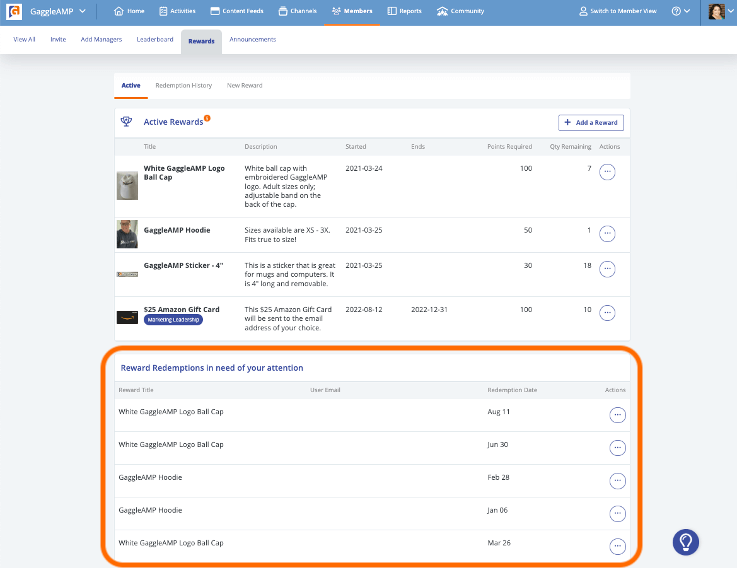Open the GaggleAMP account dropdown

click(58, 11)
